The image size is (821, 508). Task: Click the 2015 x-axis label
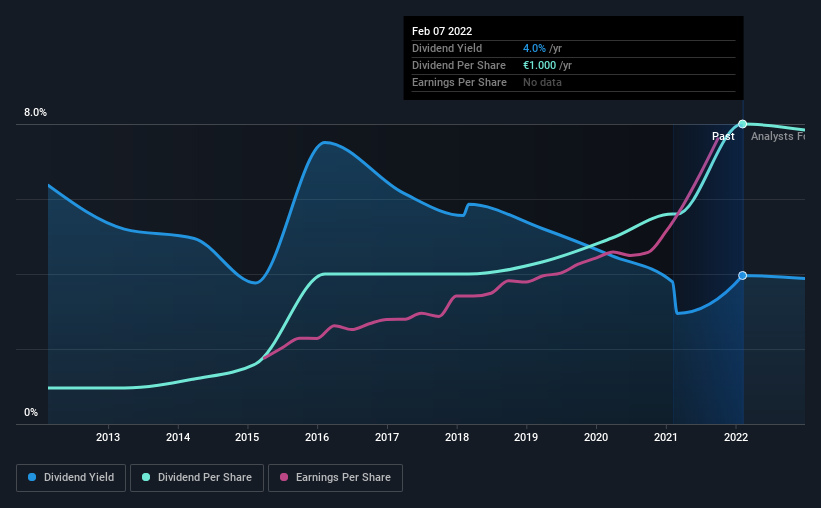click(x=247, y=437)
